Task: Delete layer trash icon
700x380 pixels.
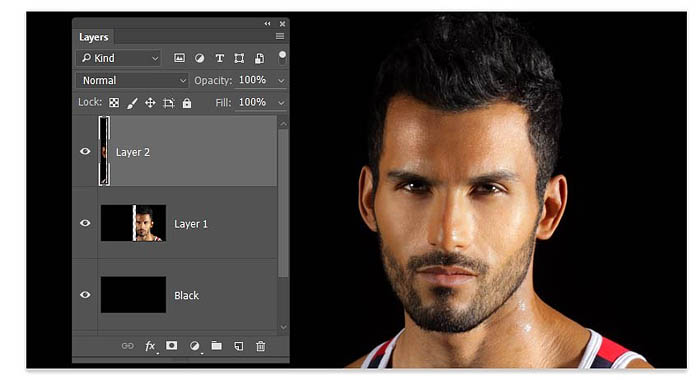Action: pyautogui.click(x=261, y=346)
